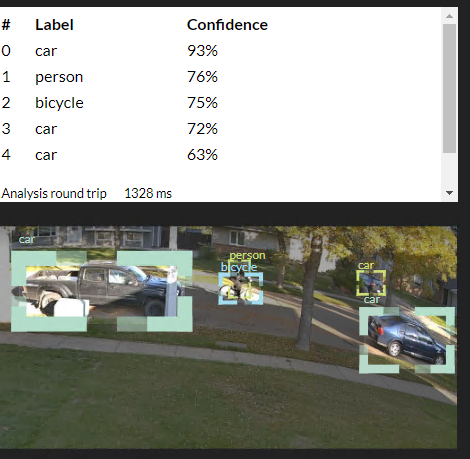Viewport: 470px width, 459px height.
Task: Click the bicycle label in the image
Action: 239,267
